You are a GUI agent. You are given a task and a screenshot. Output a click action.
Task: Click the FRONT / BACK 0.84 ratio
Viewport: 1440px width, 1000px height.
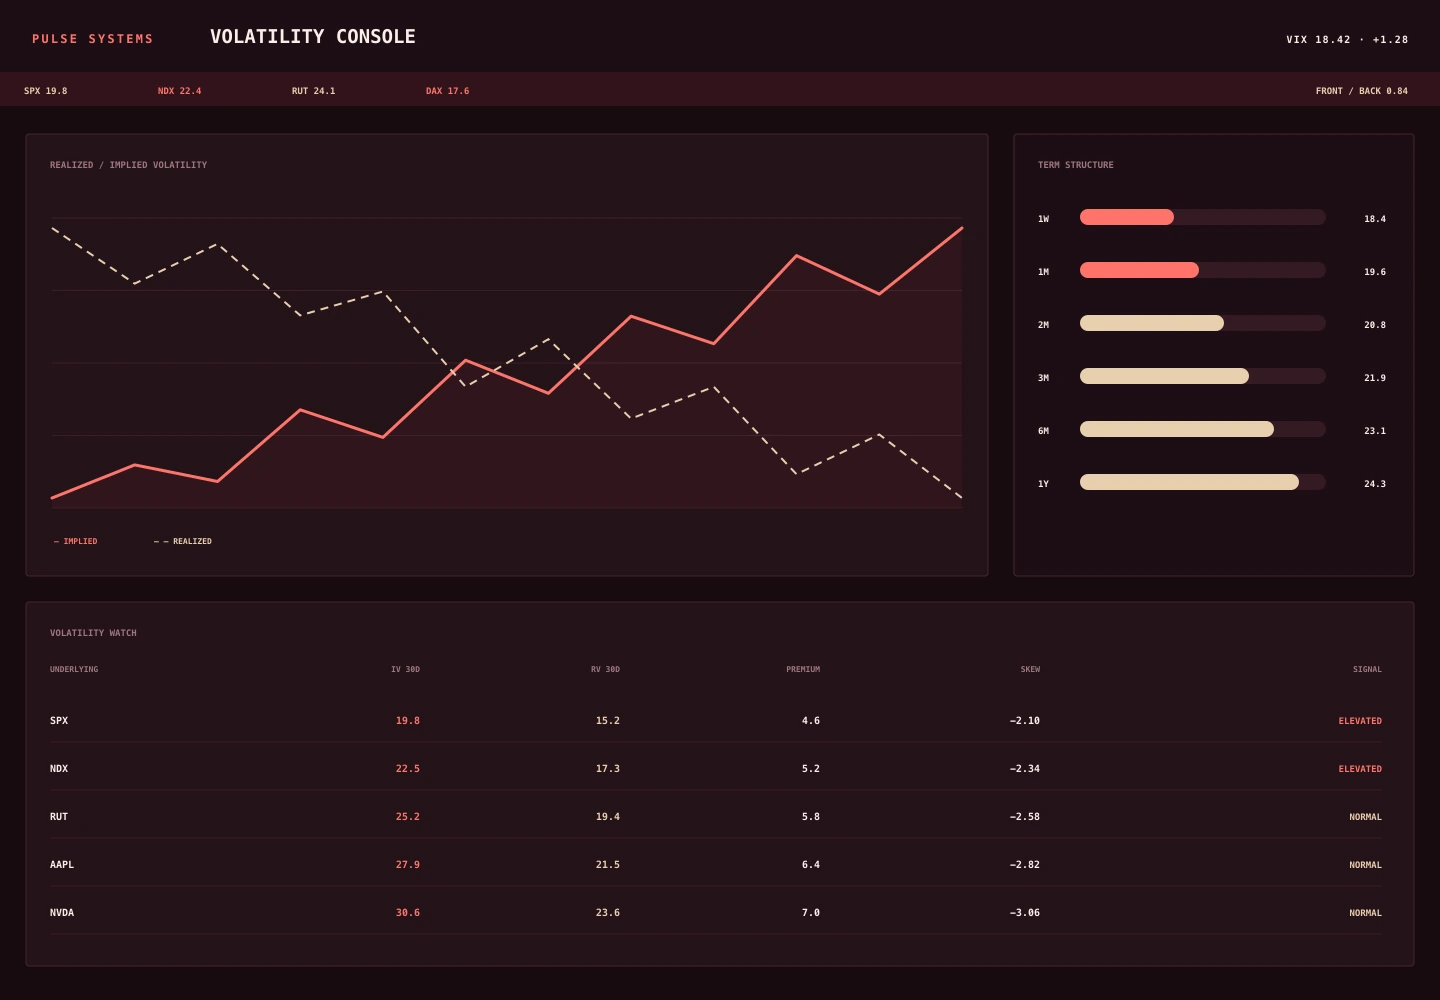tap(1362, 91)
